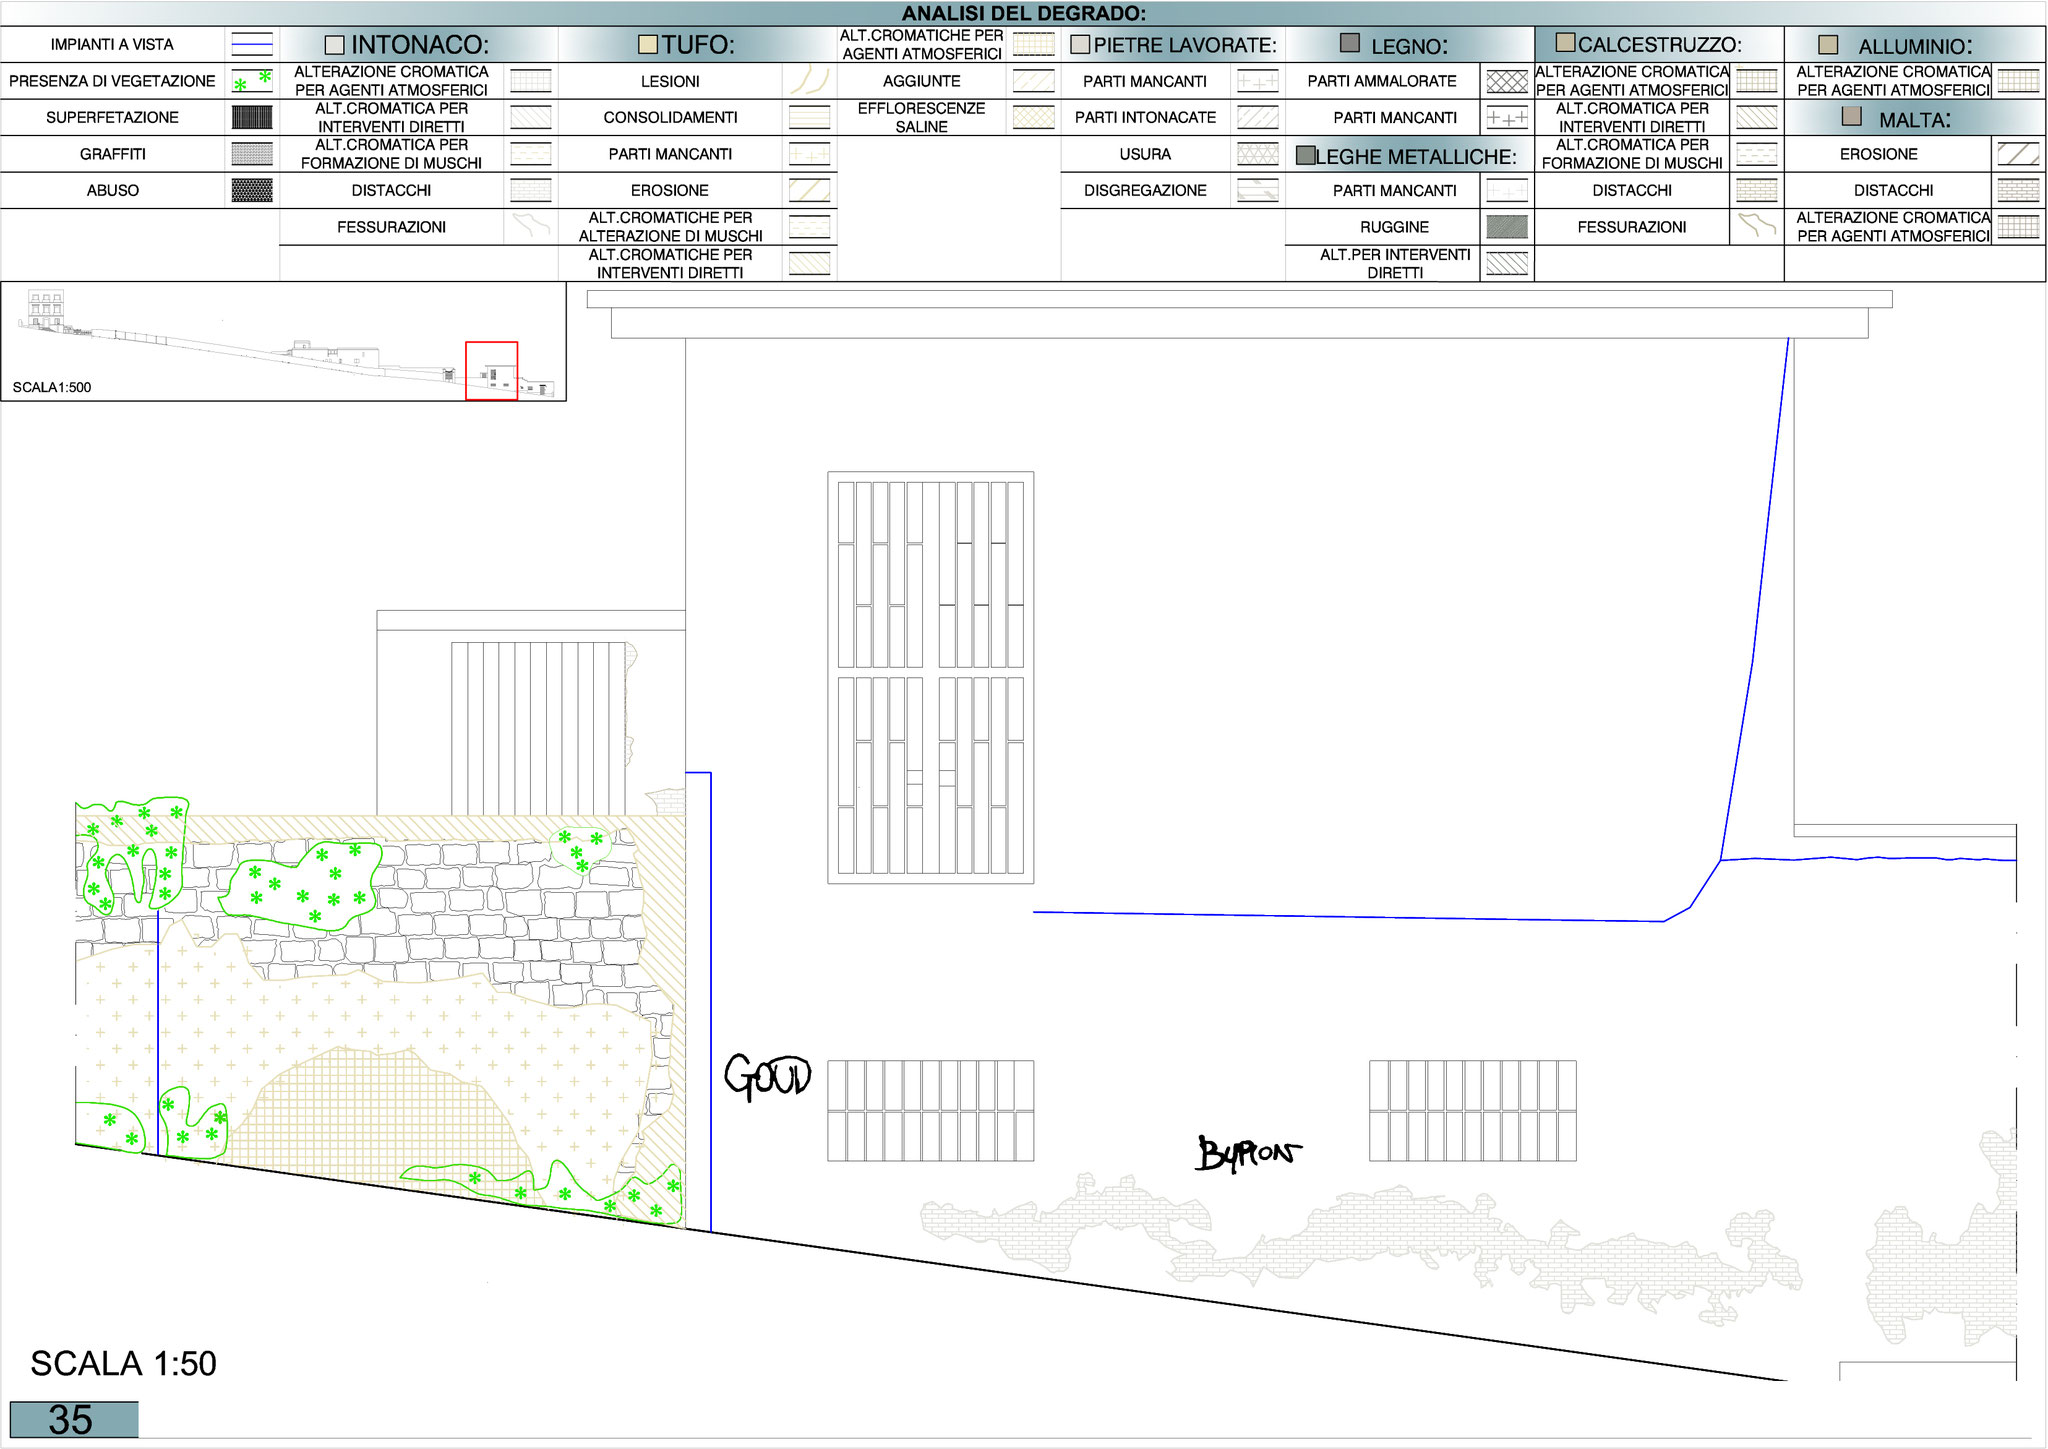Viewport: 2048px width, 1449px height.
Task: Click the SCALA 1:50 label
Action: click(123, 1363)
